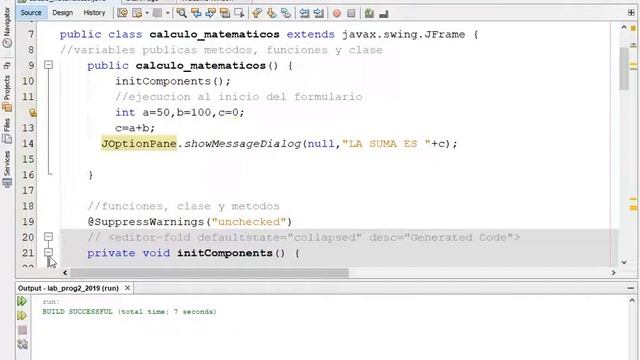
Task: Click the editor horizontal scrollbar thumb
Action: 209,273
